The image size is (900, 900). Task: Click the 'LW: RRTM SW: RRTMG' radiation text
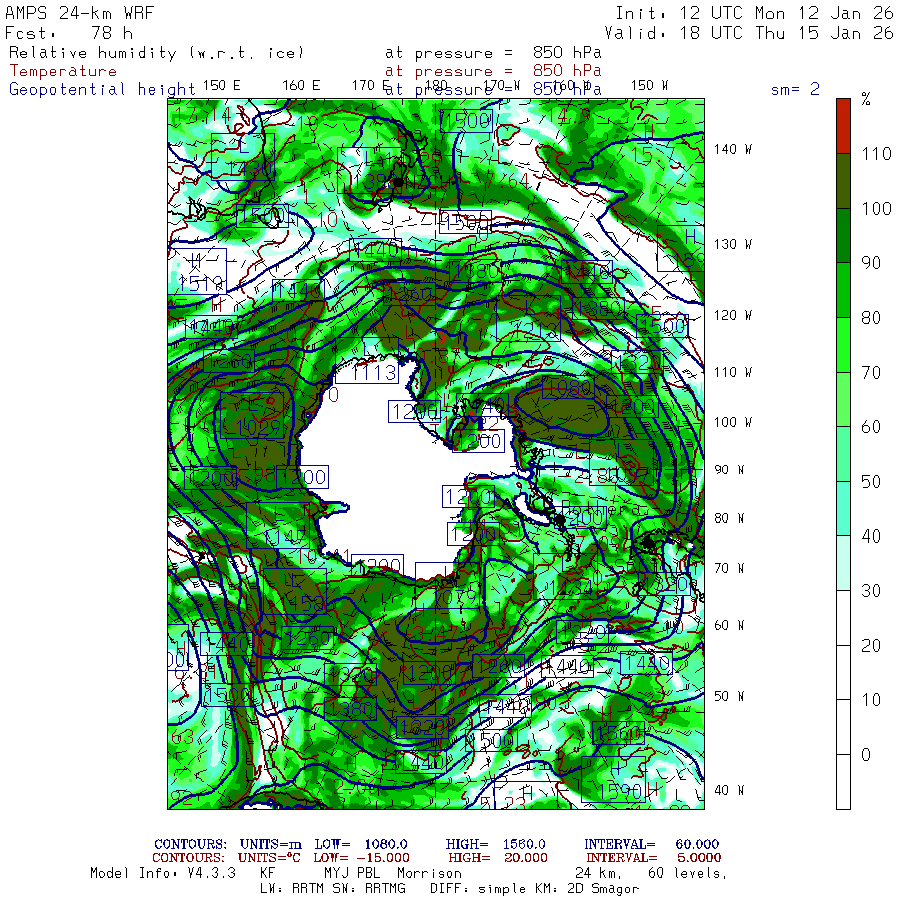(332, 889)
